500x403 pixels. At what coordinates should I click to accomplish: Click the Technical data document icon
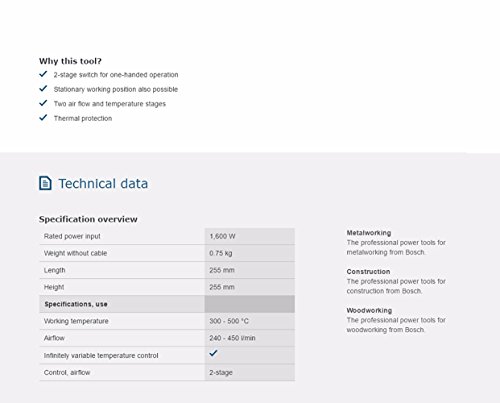tap(45, 183)
